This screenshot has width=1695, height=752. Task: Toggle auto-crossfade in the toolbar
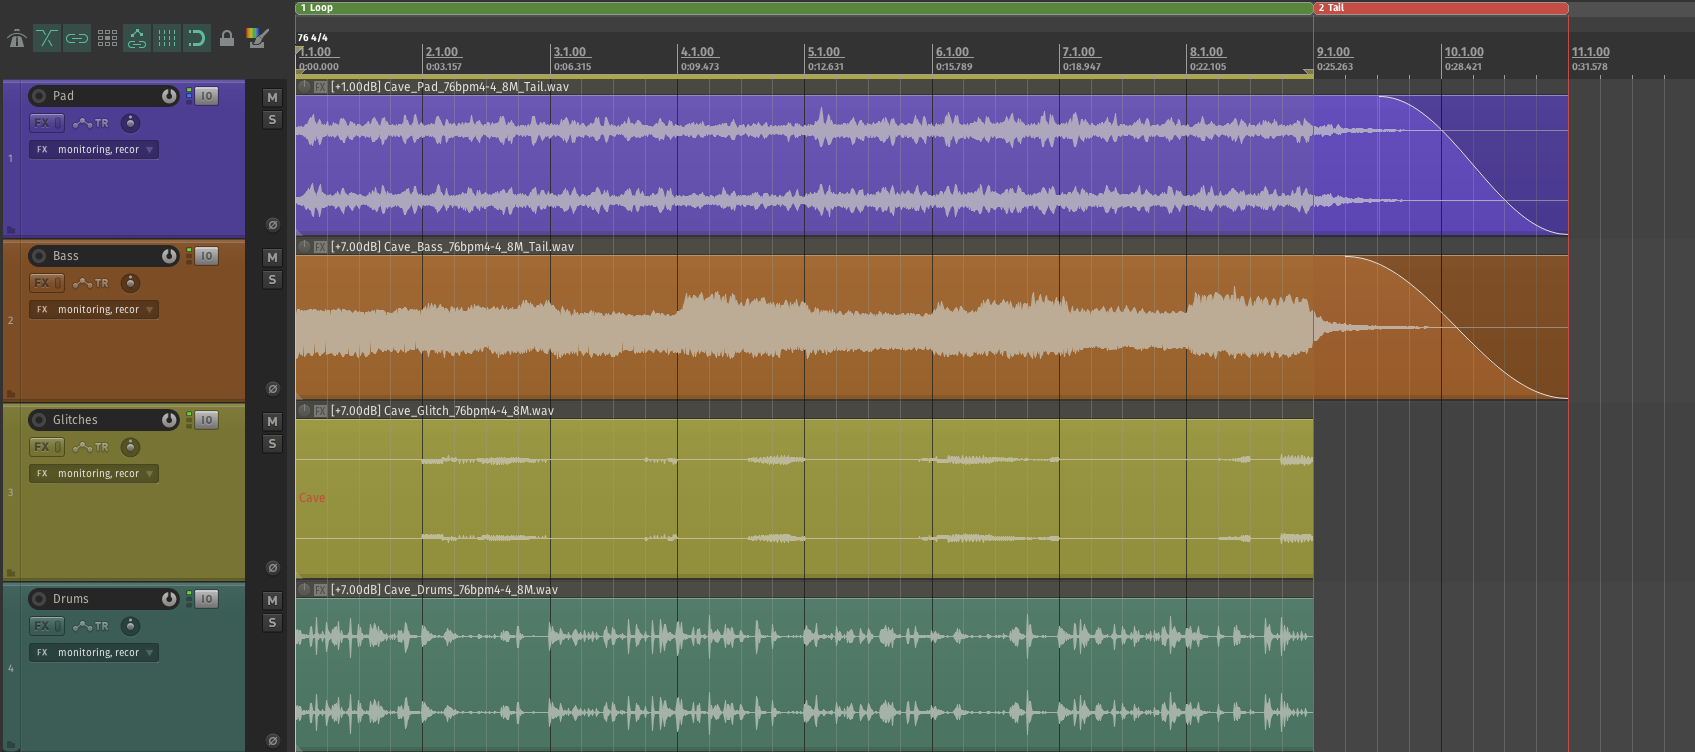point(47,39)
